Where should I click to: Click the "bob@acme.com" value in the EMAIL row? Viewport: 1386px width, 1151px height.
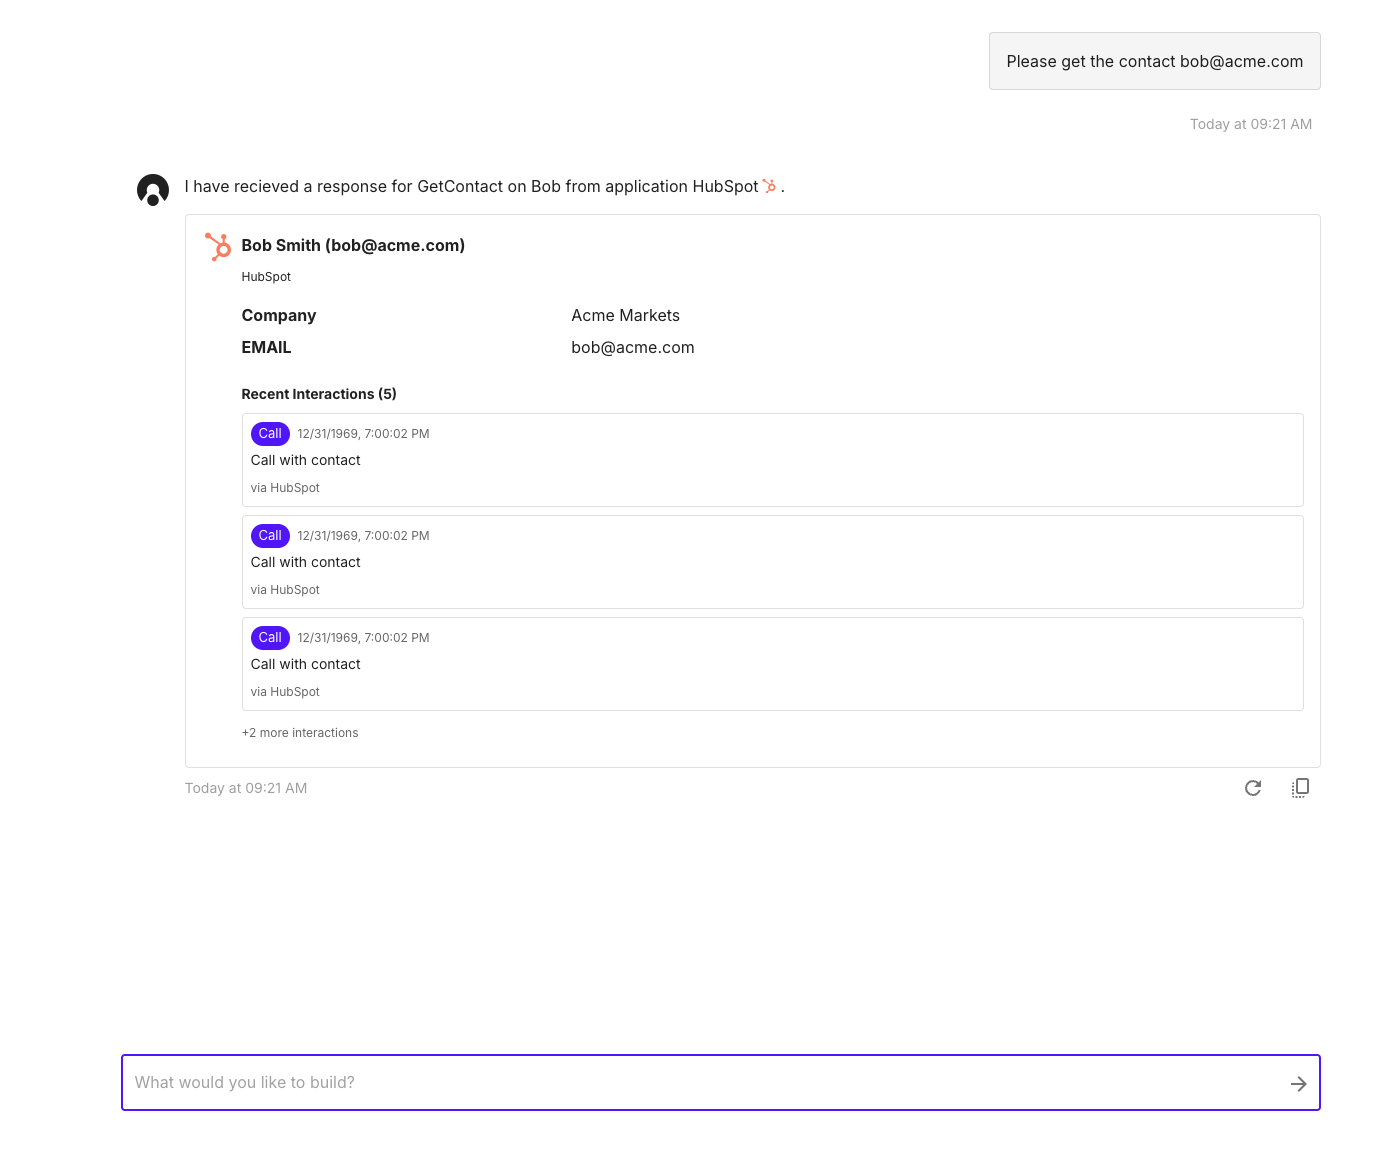[633, 347]
